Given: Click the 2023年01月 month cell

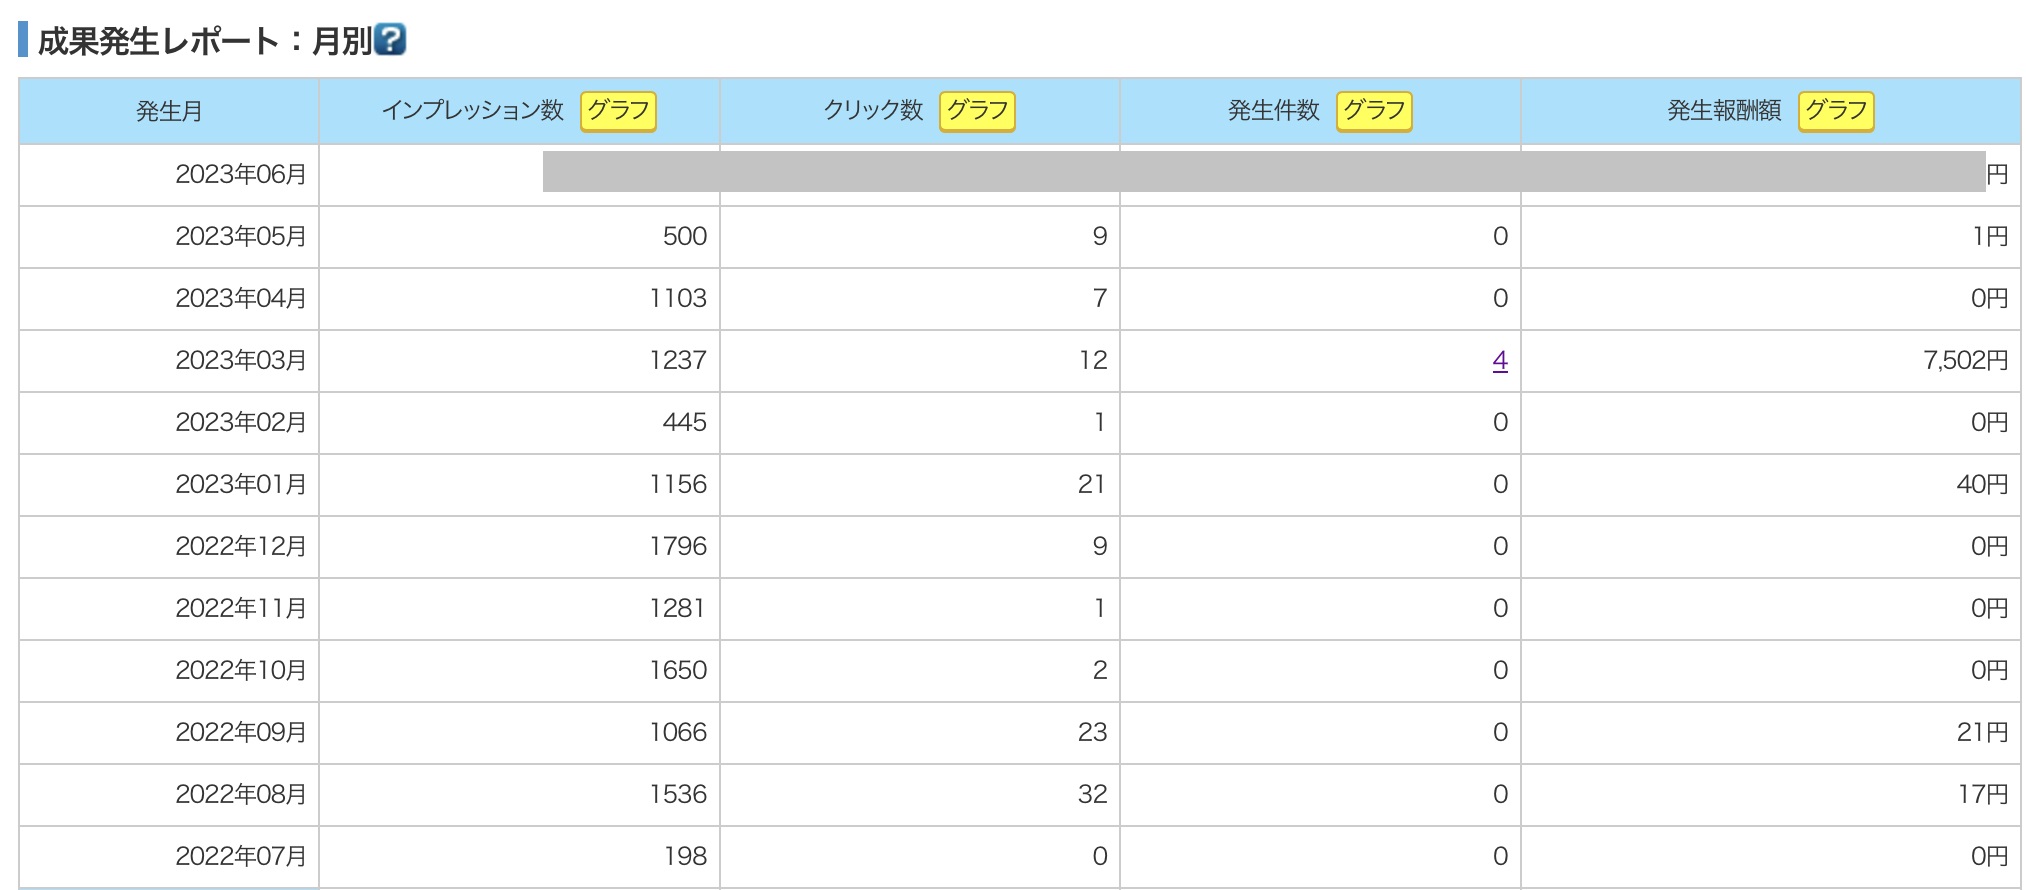Looking at the screenshot, I should point(240,485).
